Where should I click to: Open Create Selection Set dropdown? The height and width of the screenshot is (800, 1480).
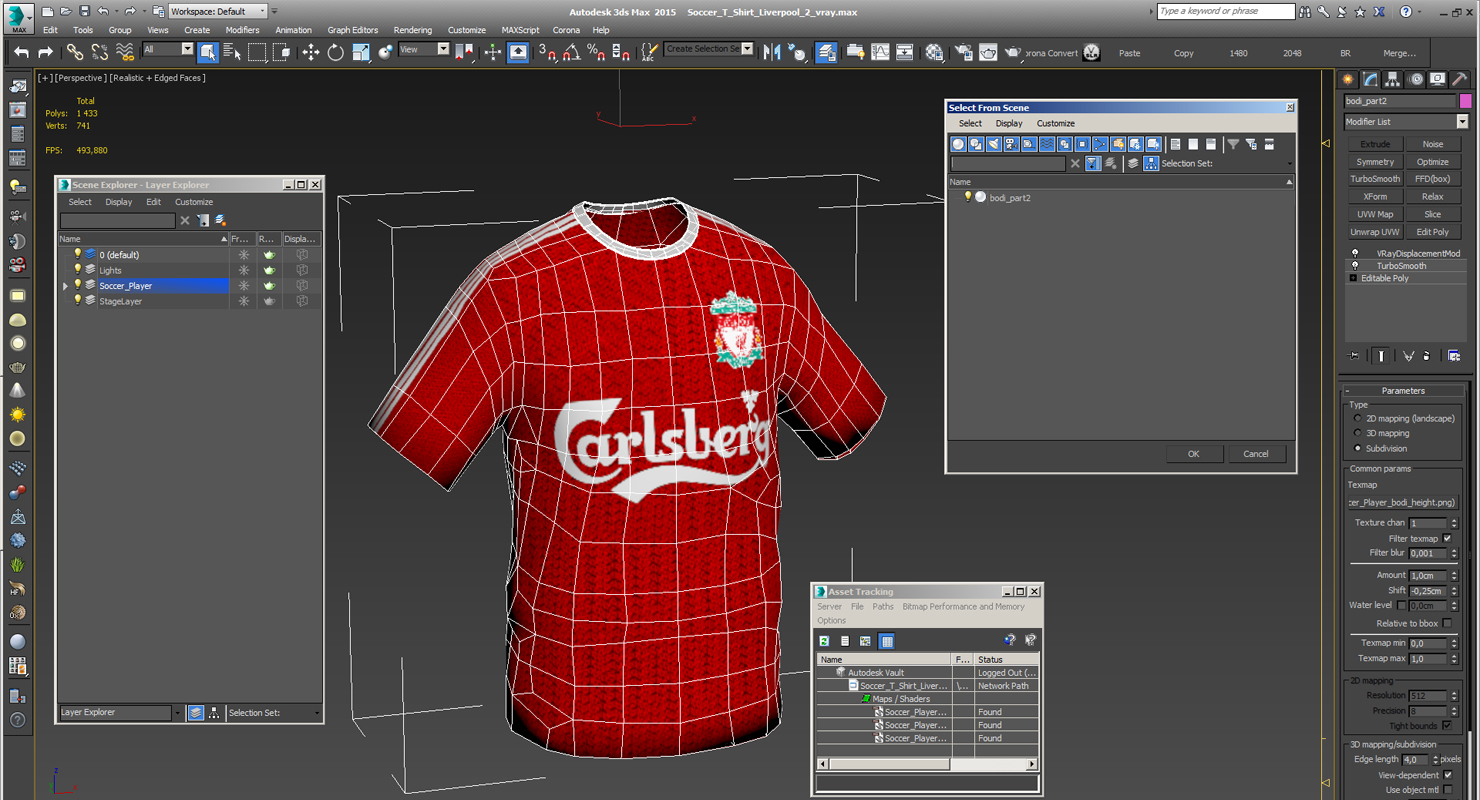(709, 49)
